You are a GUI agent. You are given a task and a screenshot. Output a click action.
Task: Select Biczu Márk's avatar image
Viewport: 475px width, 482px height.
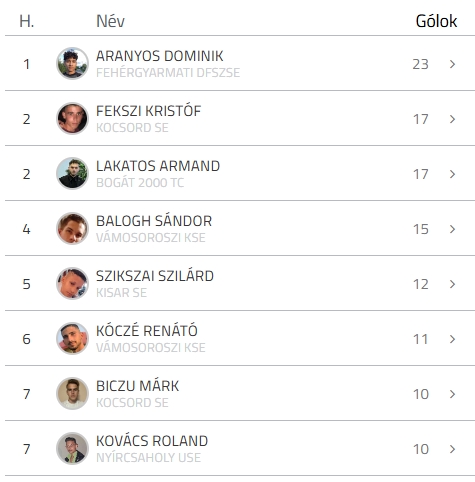(x=72, y=393)
